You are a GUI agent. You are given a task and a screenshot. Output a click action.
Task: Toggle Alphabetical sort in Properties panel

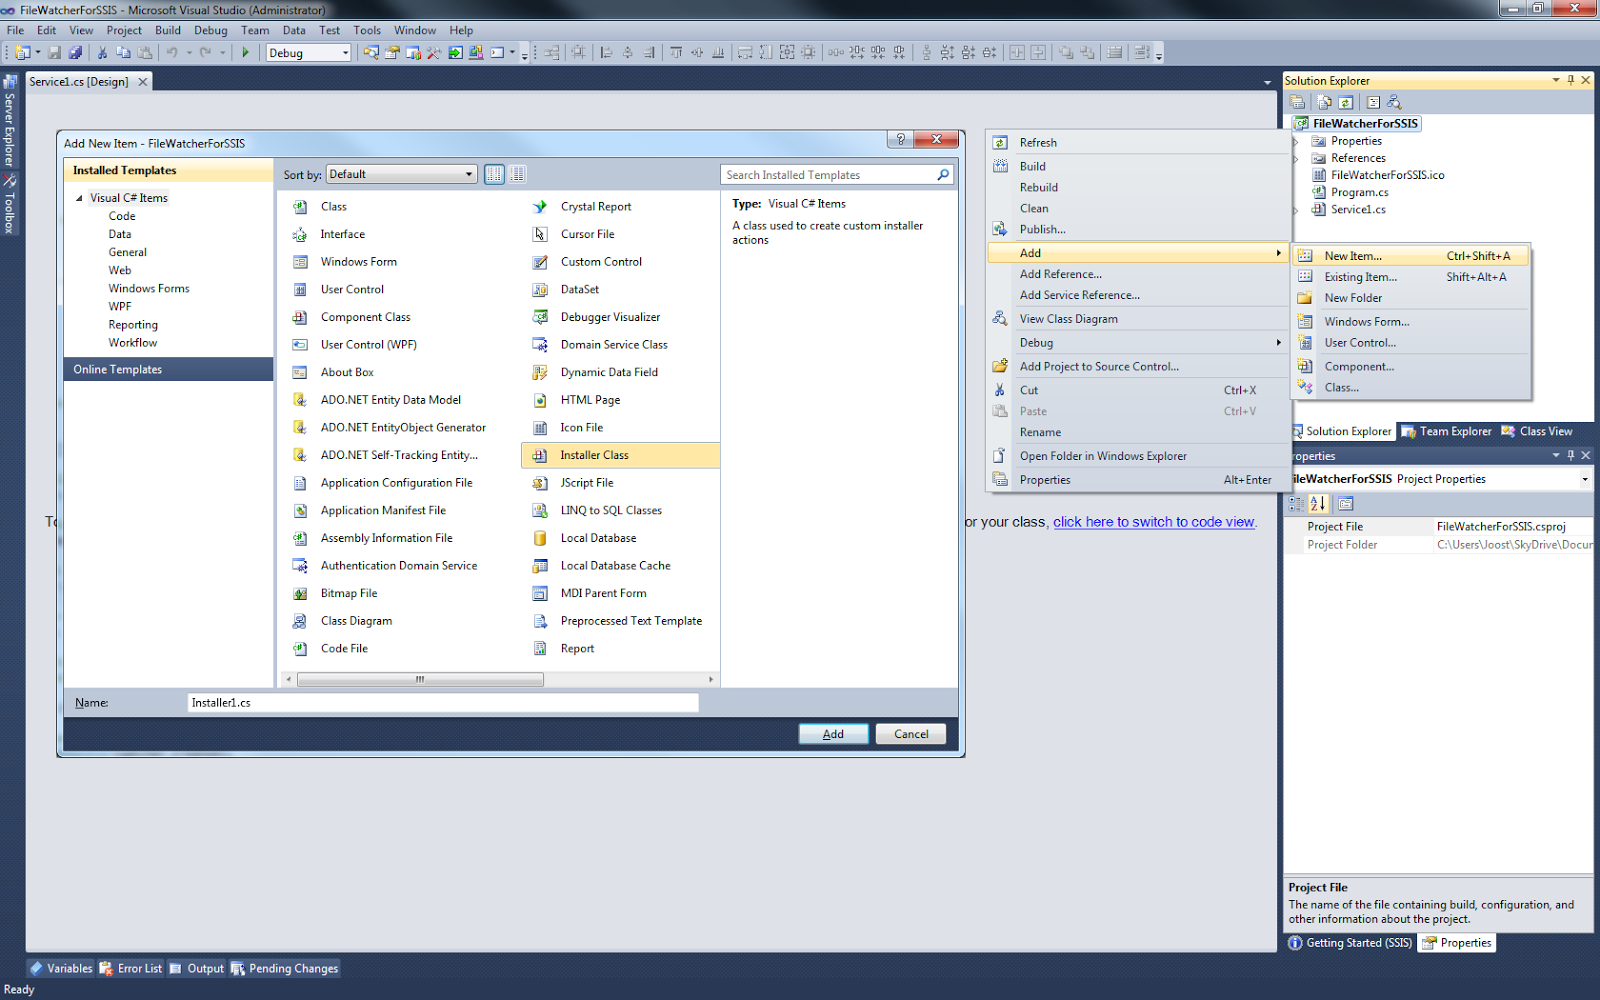1318,504
